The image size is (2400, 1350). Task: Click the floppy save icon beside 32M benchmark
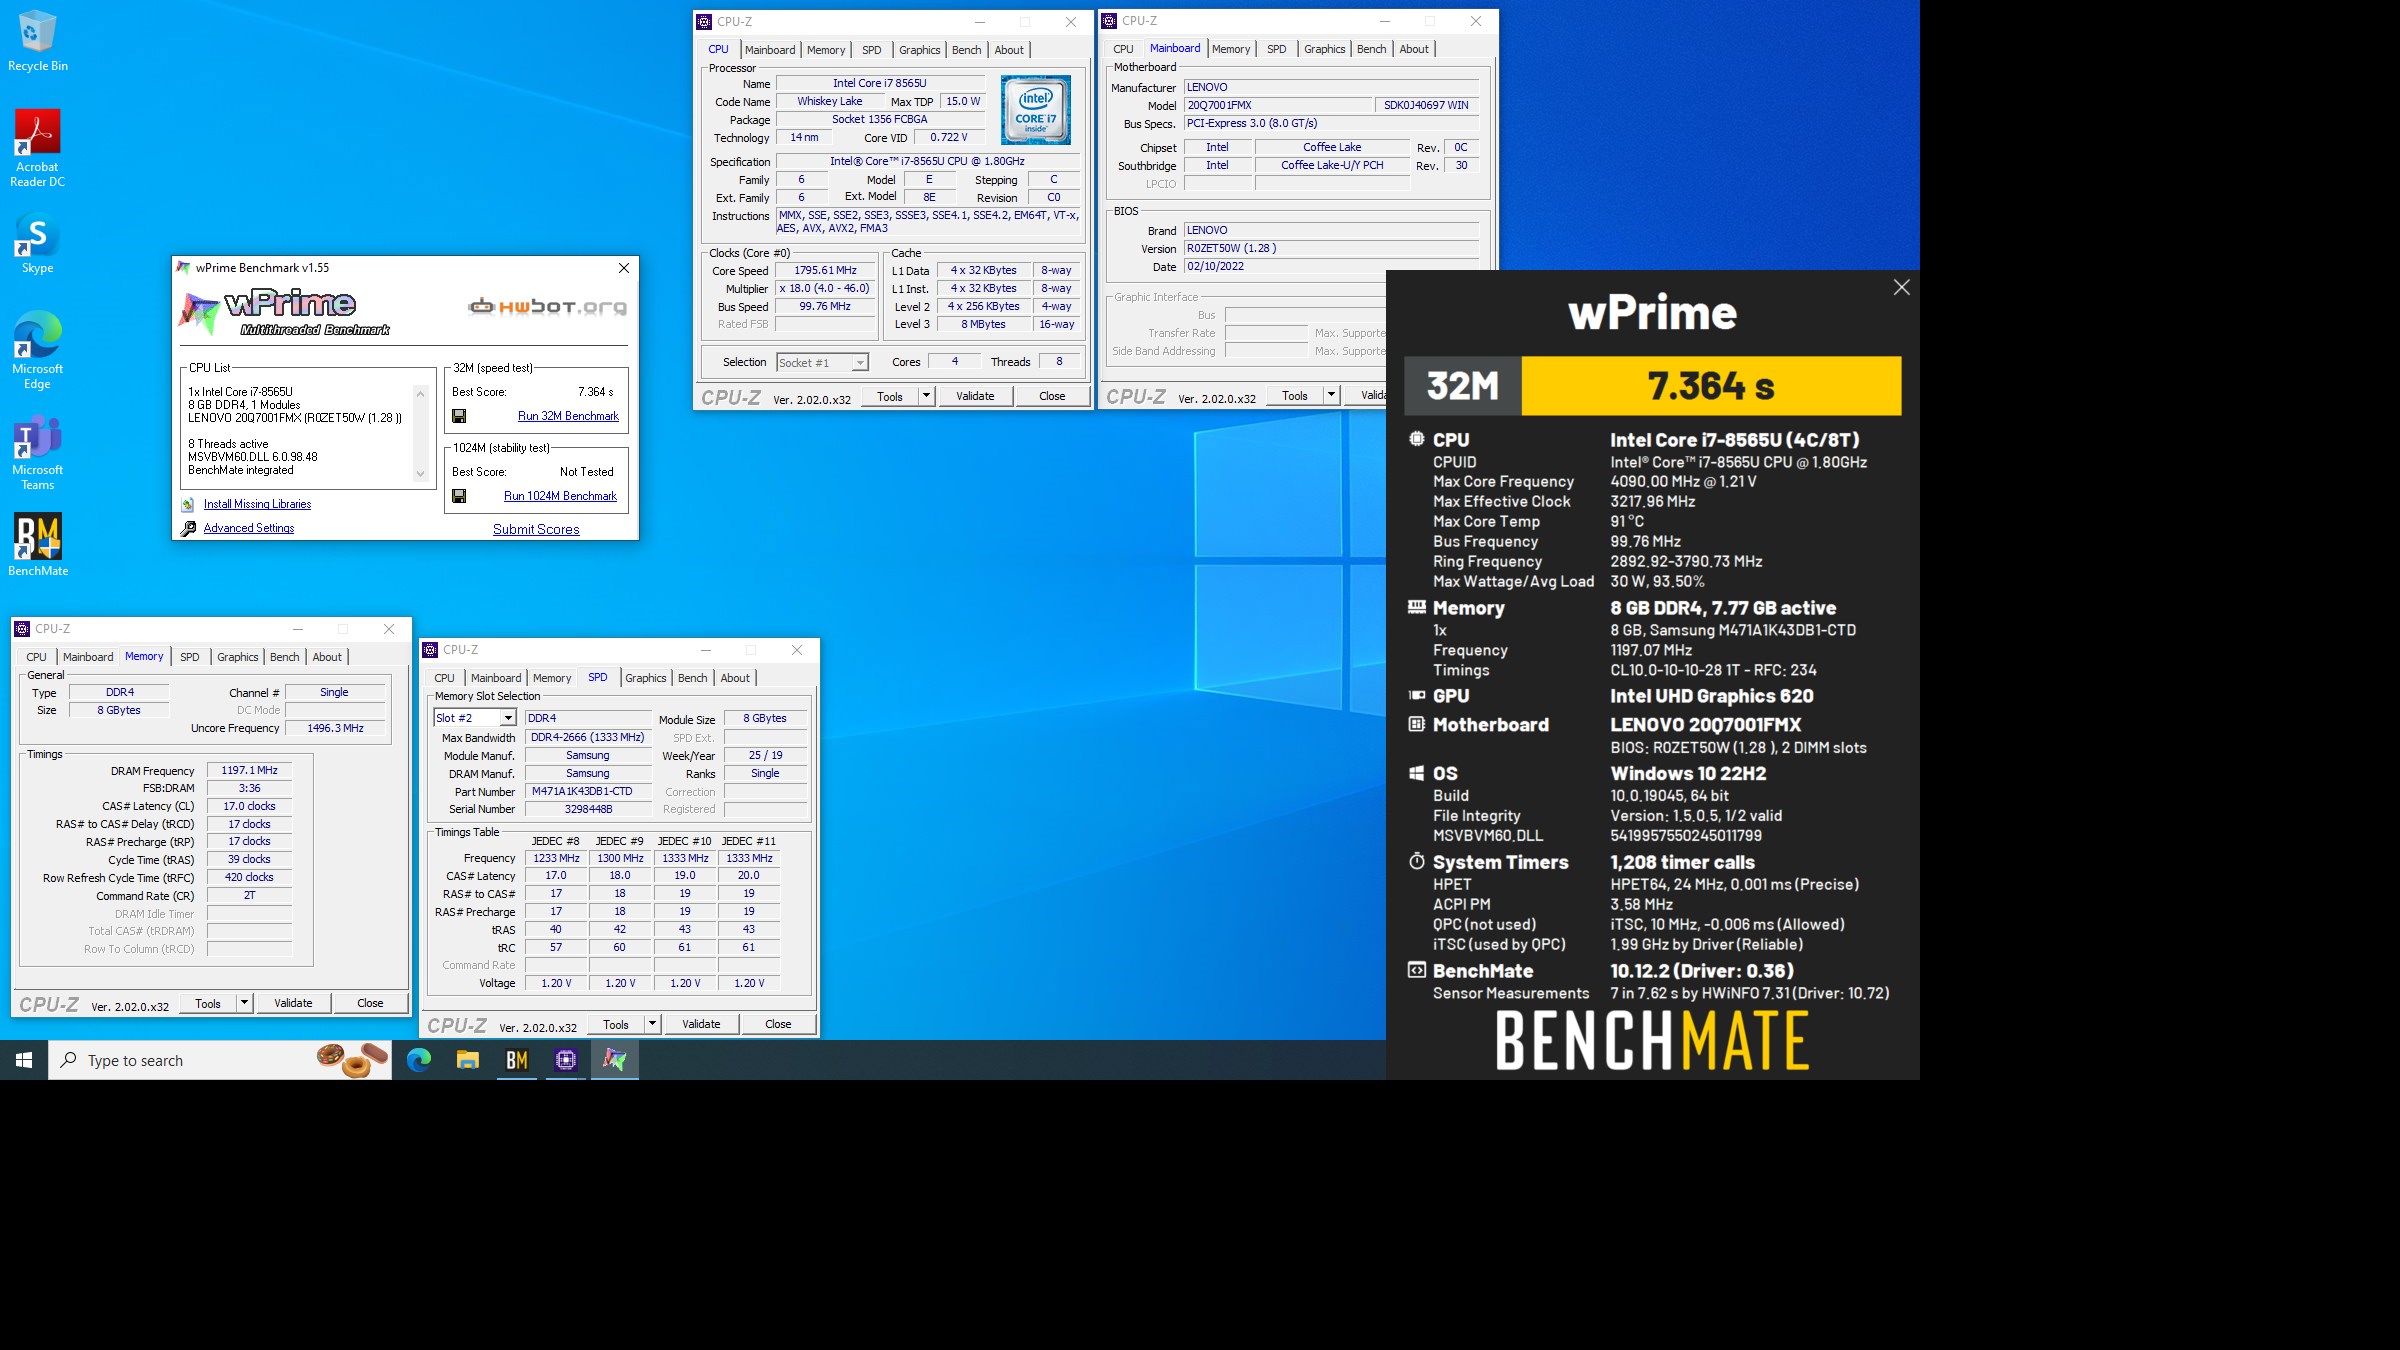(459, 416)
